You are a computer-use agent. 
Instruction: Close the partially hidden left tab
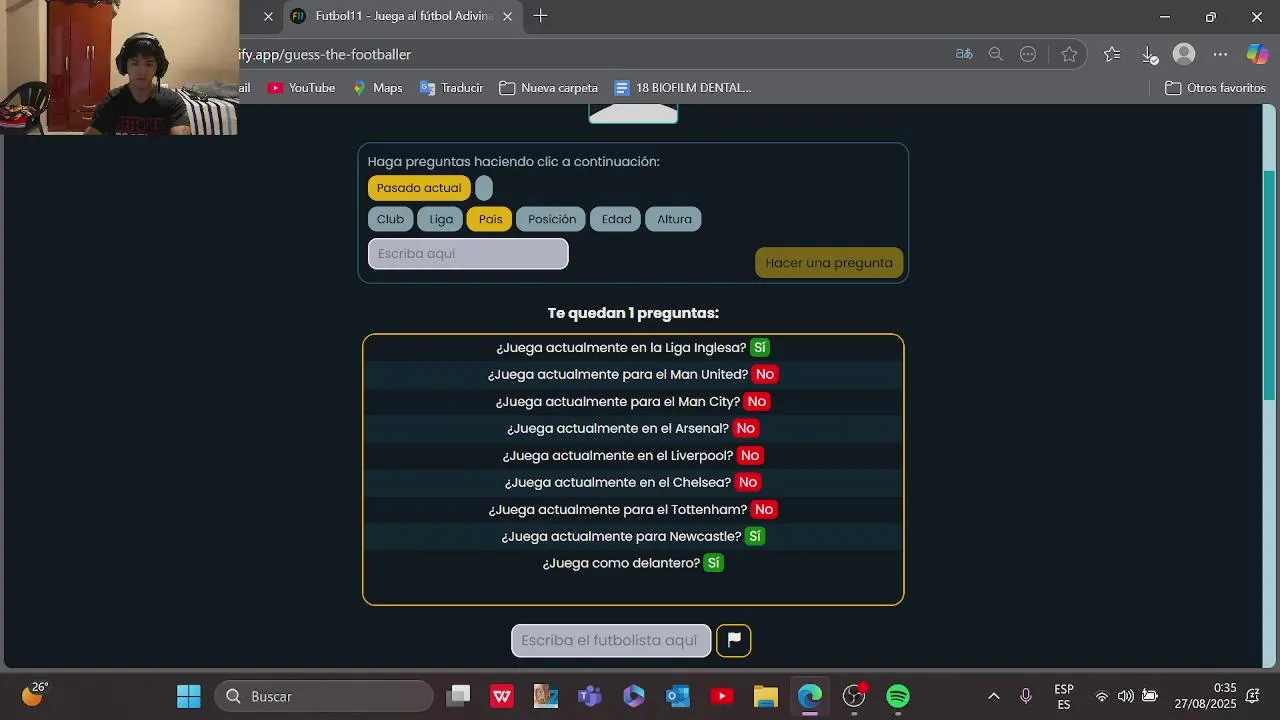point(268,17)
